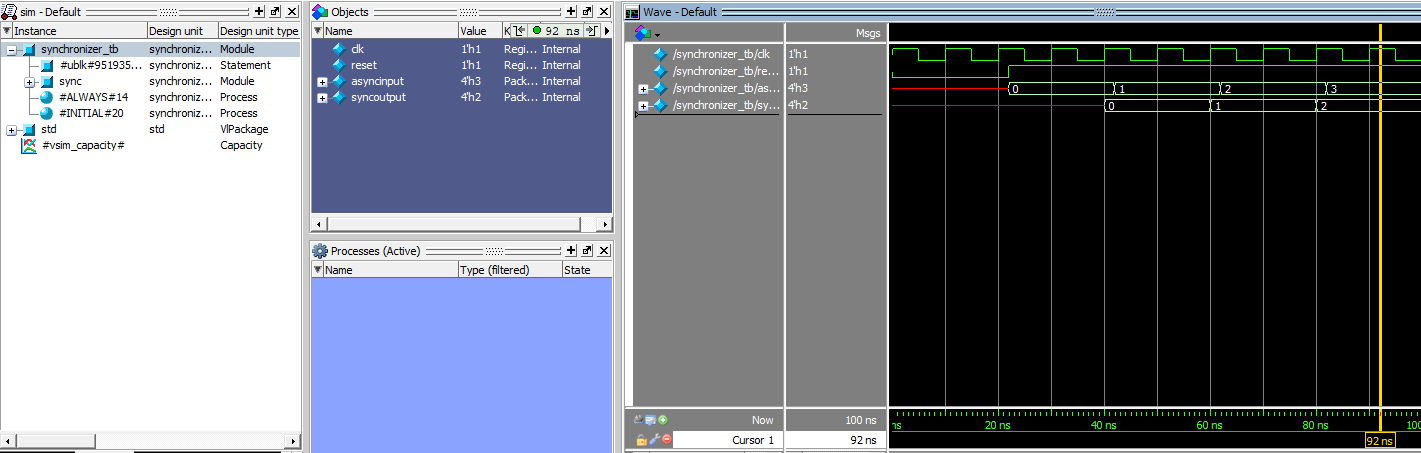Screen dimensions: 1421x453
Task: Toggle the waveform grid and timeline icon
Action: click(x=651, y=420)
